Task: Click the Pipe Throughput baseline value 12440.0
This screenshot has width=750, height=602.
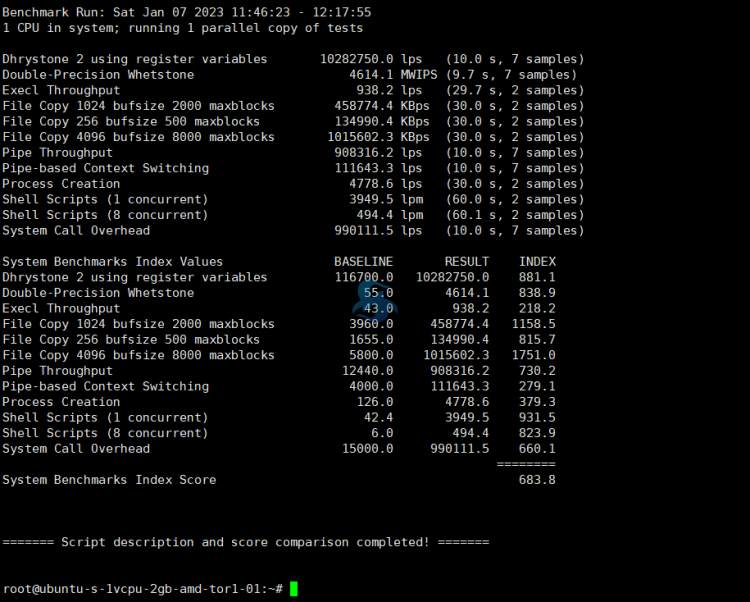Action: (x=364, y=371)
